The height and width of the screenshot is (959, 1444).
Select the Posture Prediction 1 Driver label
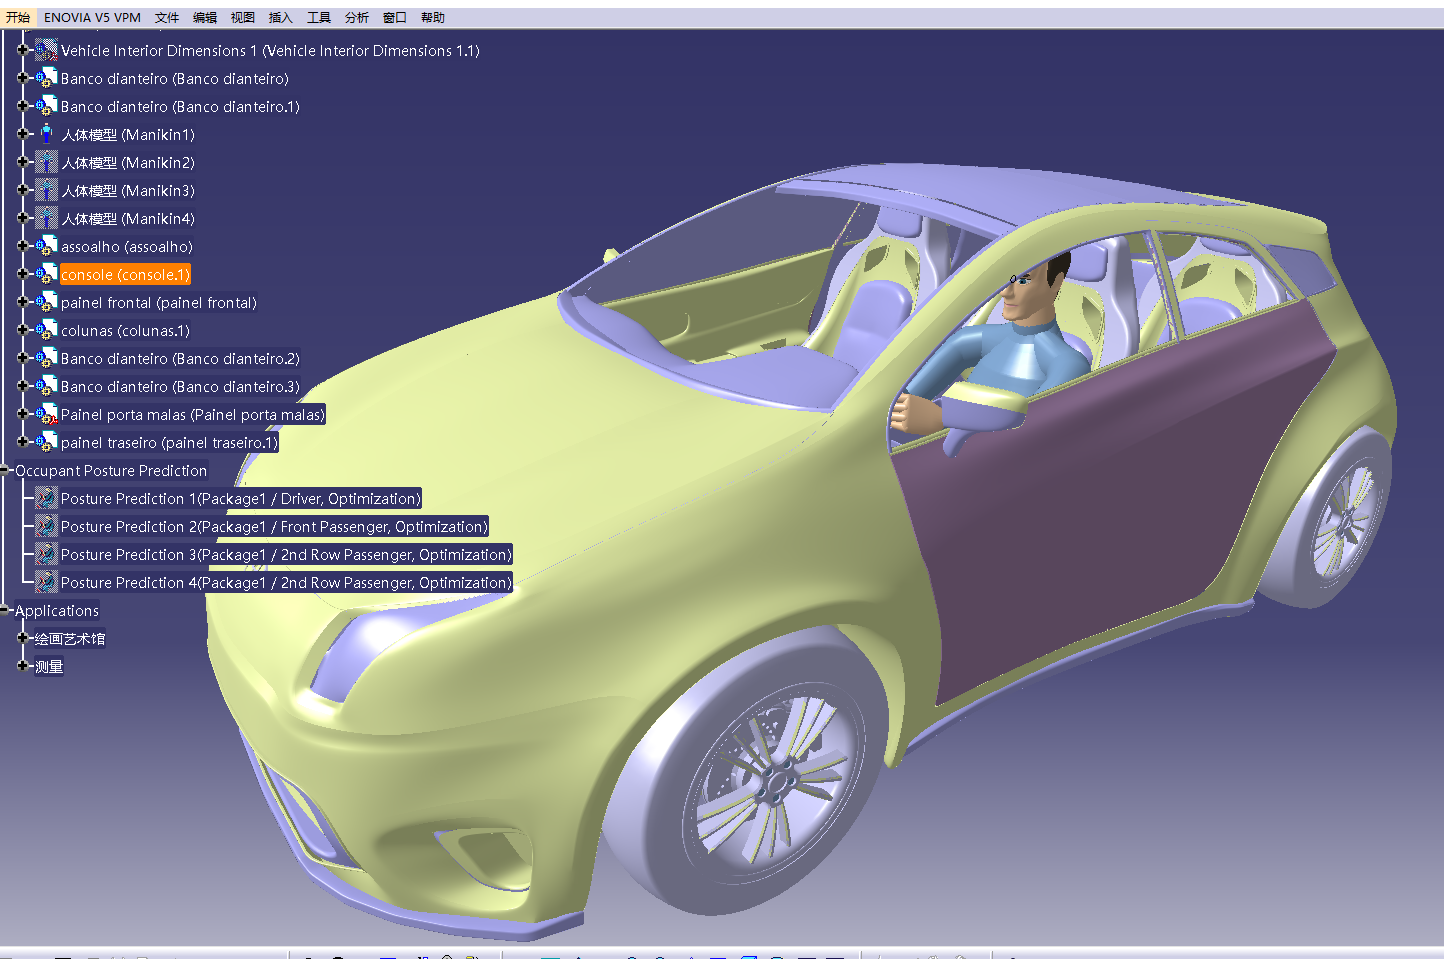(x=241, y=498)
